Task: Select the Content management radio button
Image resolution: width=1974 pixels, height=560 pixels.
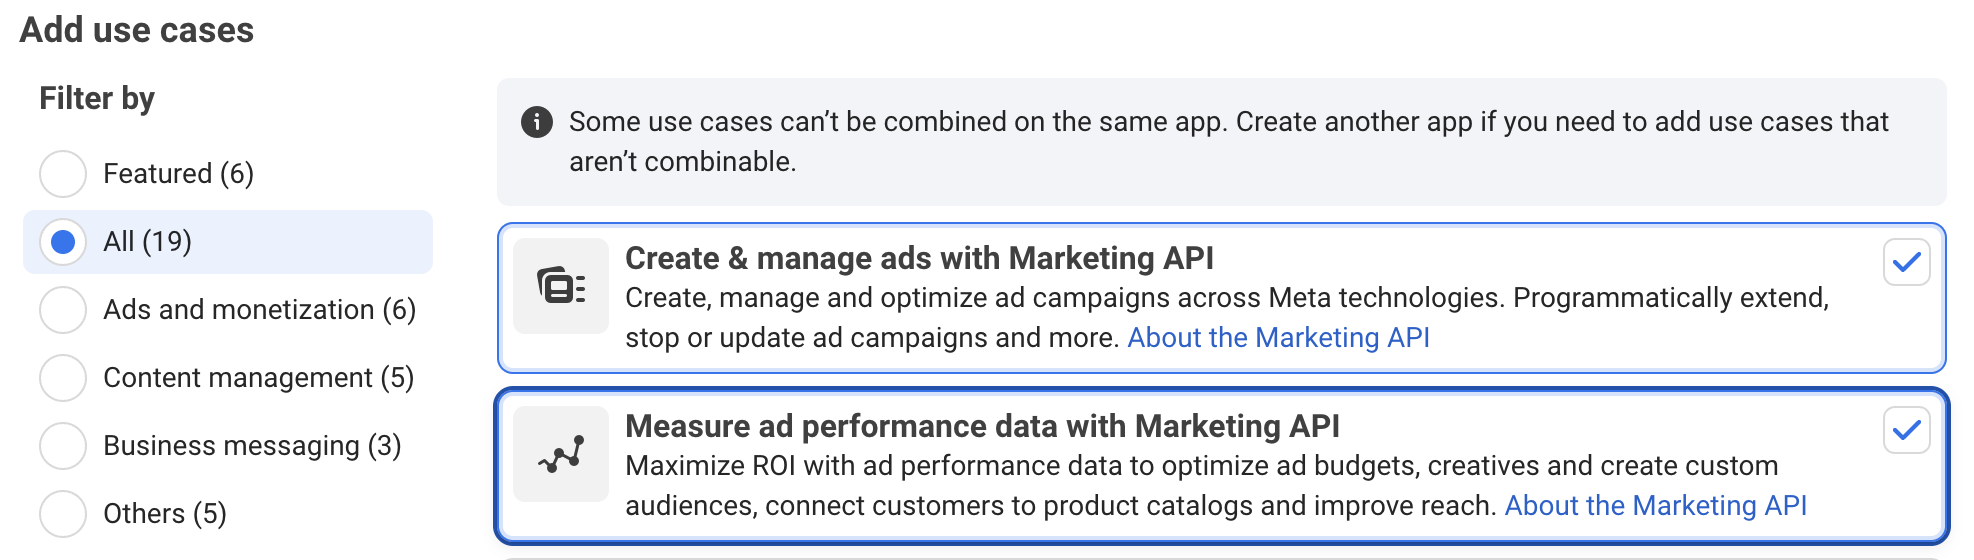Action: click(63, 378)
